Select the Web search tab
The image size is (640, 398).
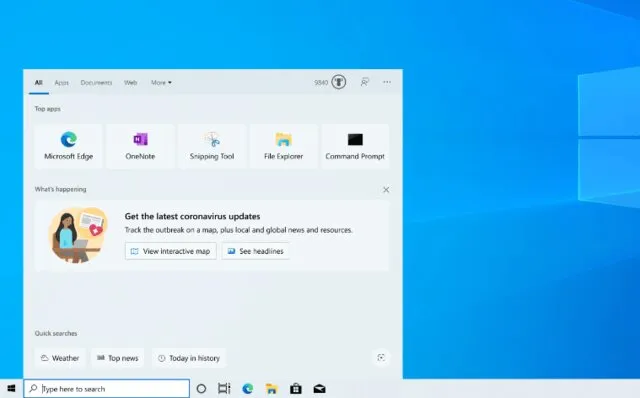point(131,82)
